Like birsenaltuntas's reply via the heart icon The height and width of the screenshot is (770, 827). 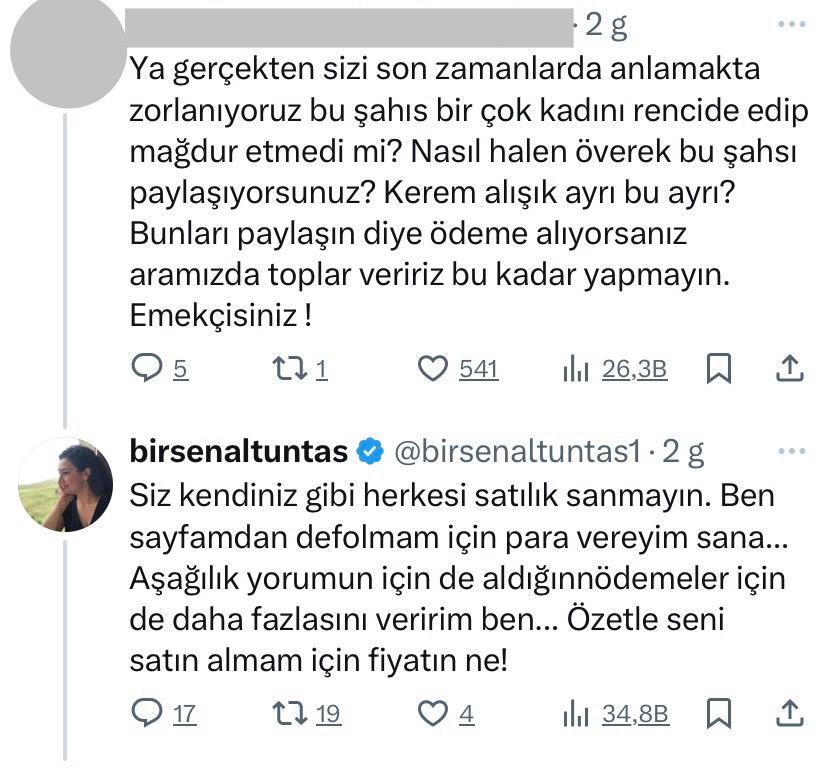(433, 713)
